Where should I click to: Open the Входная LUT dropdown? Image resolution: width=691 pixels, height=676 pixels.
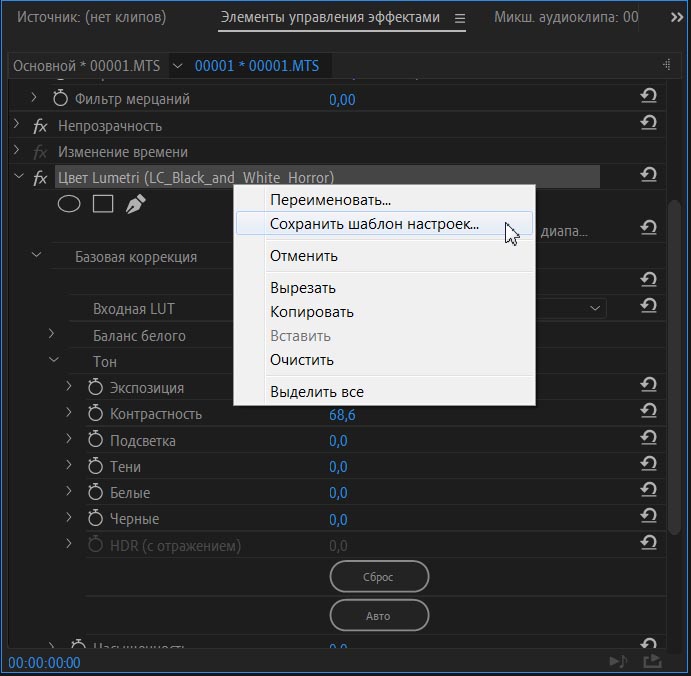[595, 308]
